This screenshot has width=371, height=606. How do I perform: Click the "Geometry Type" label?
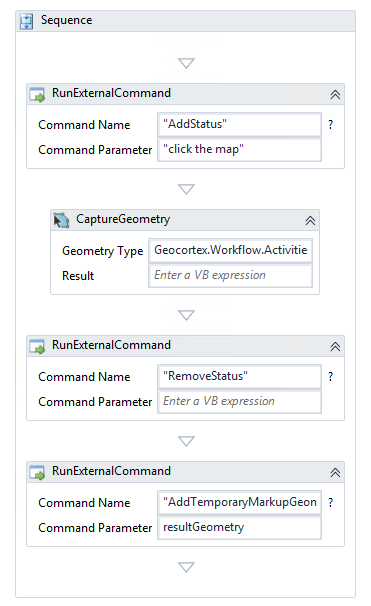[x=102, y=251]
